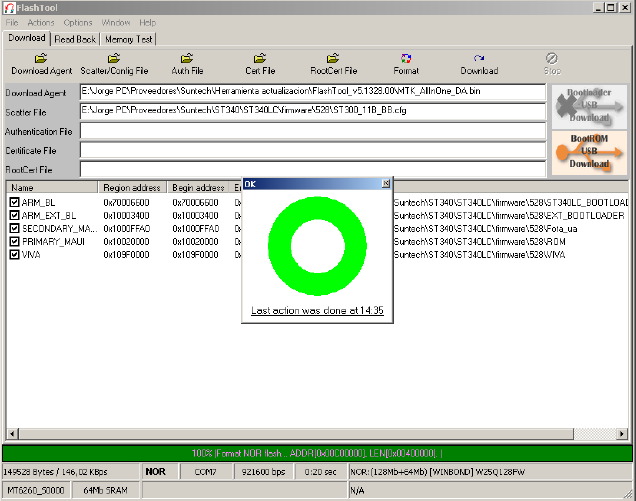Viewport: 636px width, 501px height.
Task: Click the Name column header
Action: click(x=52, y=187)
